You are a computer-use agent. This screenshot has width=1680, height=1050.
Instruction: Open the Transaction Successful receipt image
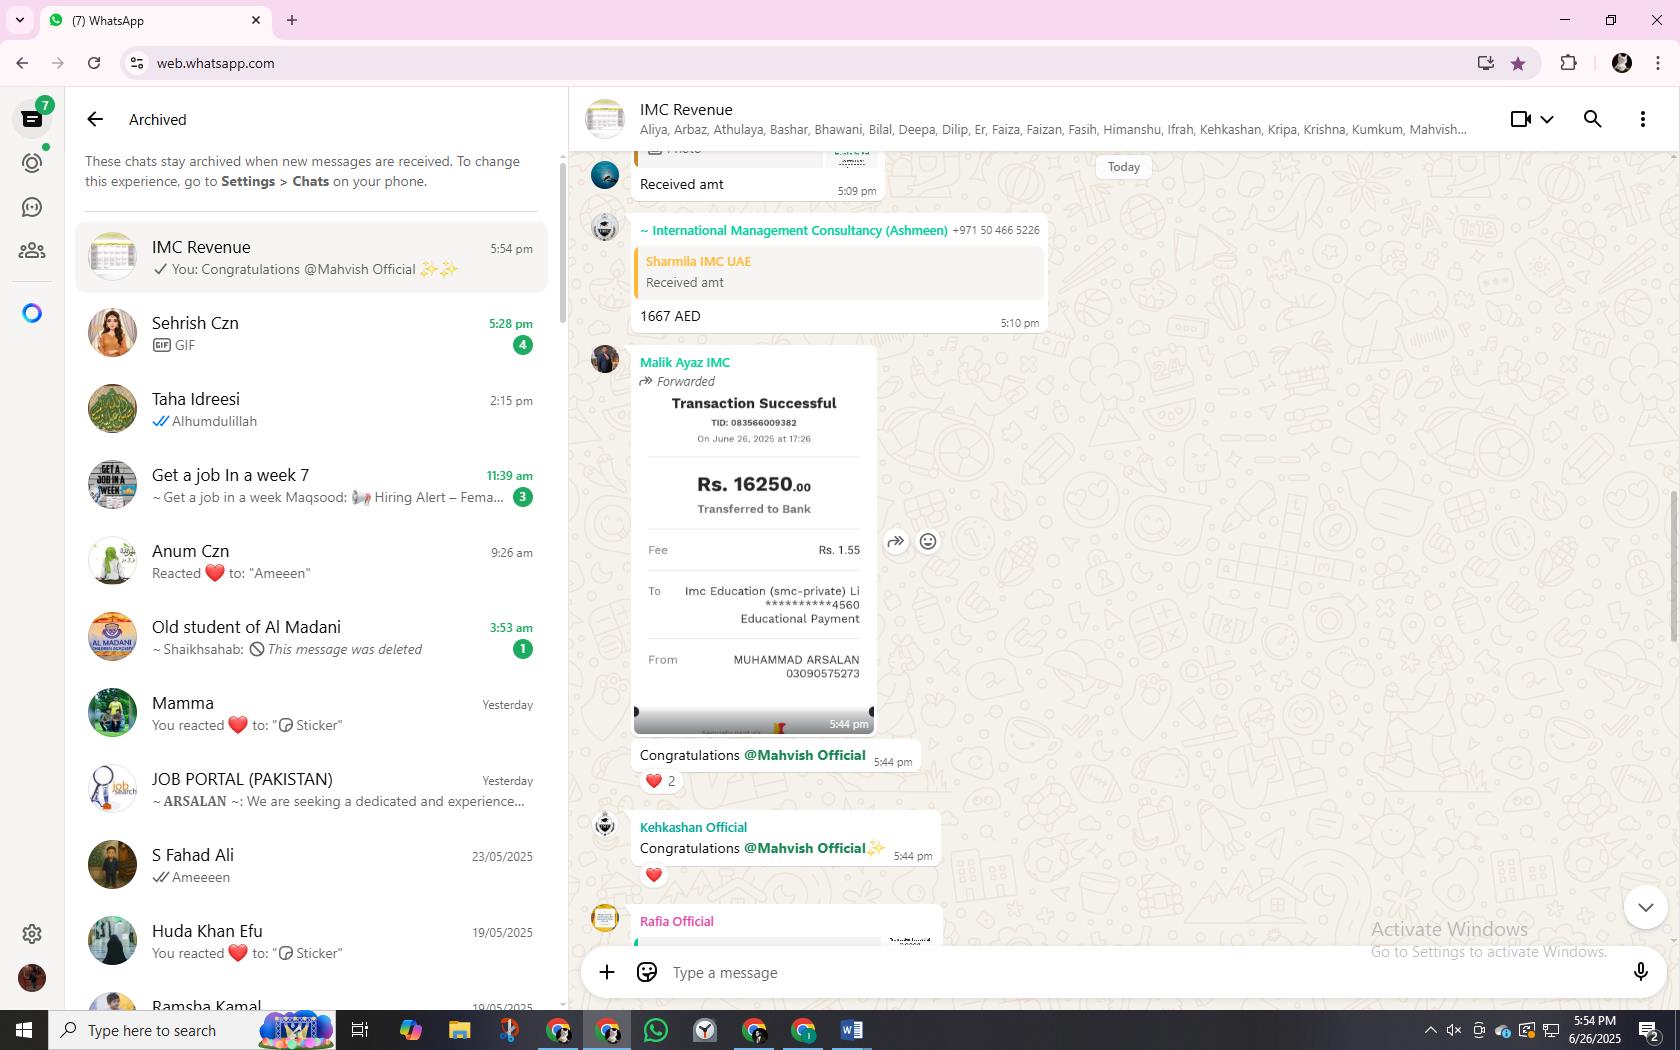coord(754,563)
